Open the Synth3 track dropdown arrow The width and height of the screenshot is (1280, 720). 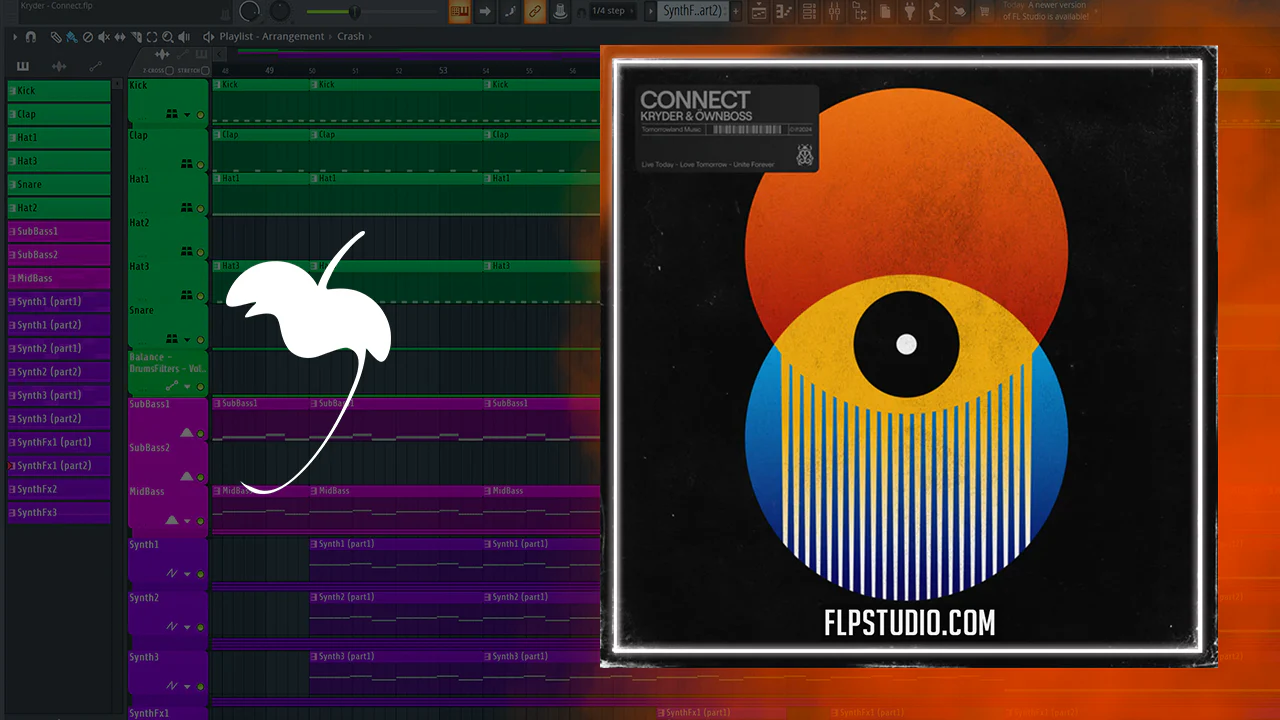pos(187,686)
